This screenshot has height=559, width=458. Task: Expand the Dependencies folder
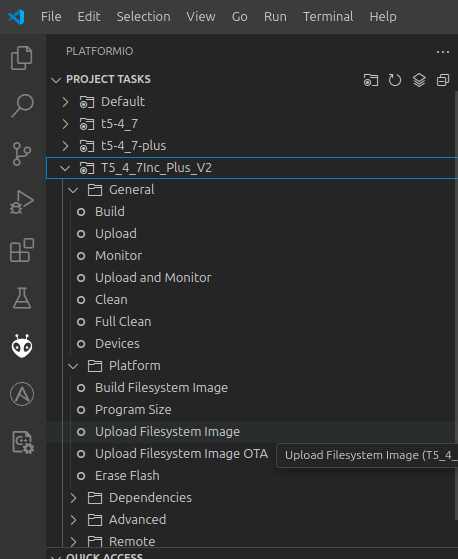tap(73, 498)
